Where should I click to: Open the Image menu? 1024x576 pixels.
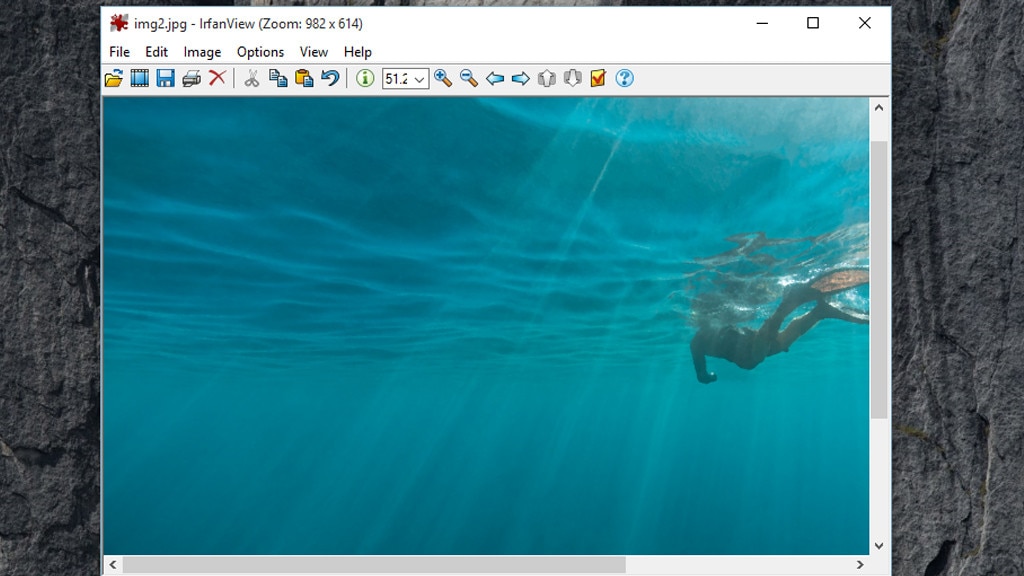(x=202, y=52)
